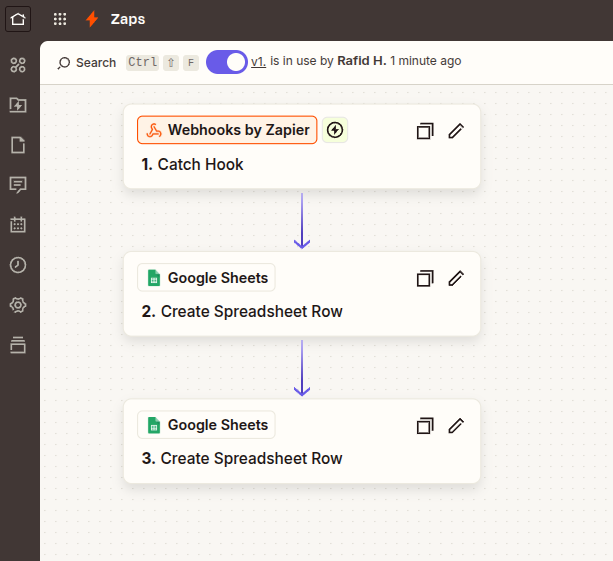Screen dimensions: 613x561
Task: Open the versions stack sidebar icon
Action: (x=18, y=345)
